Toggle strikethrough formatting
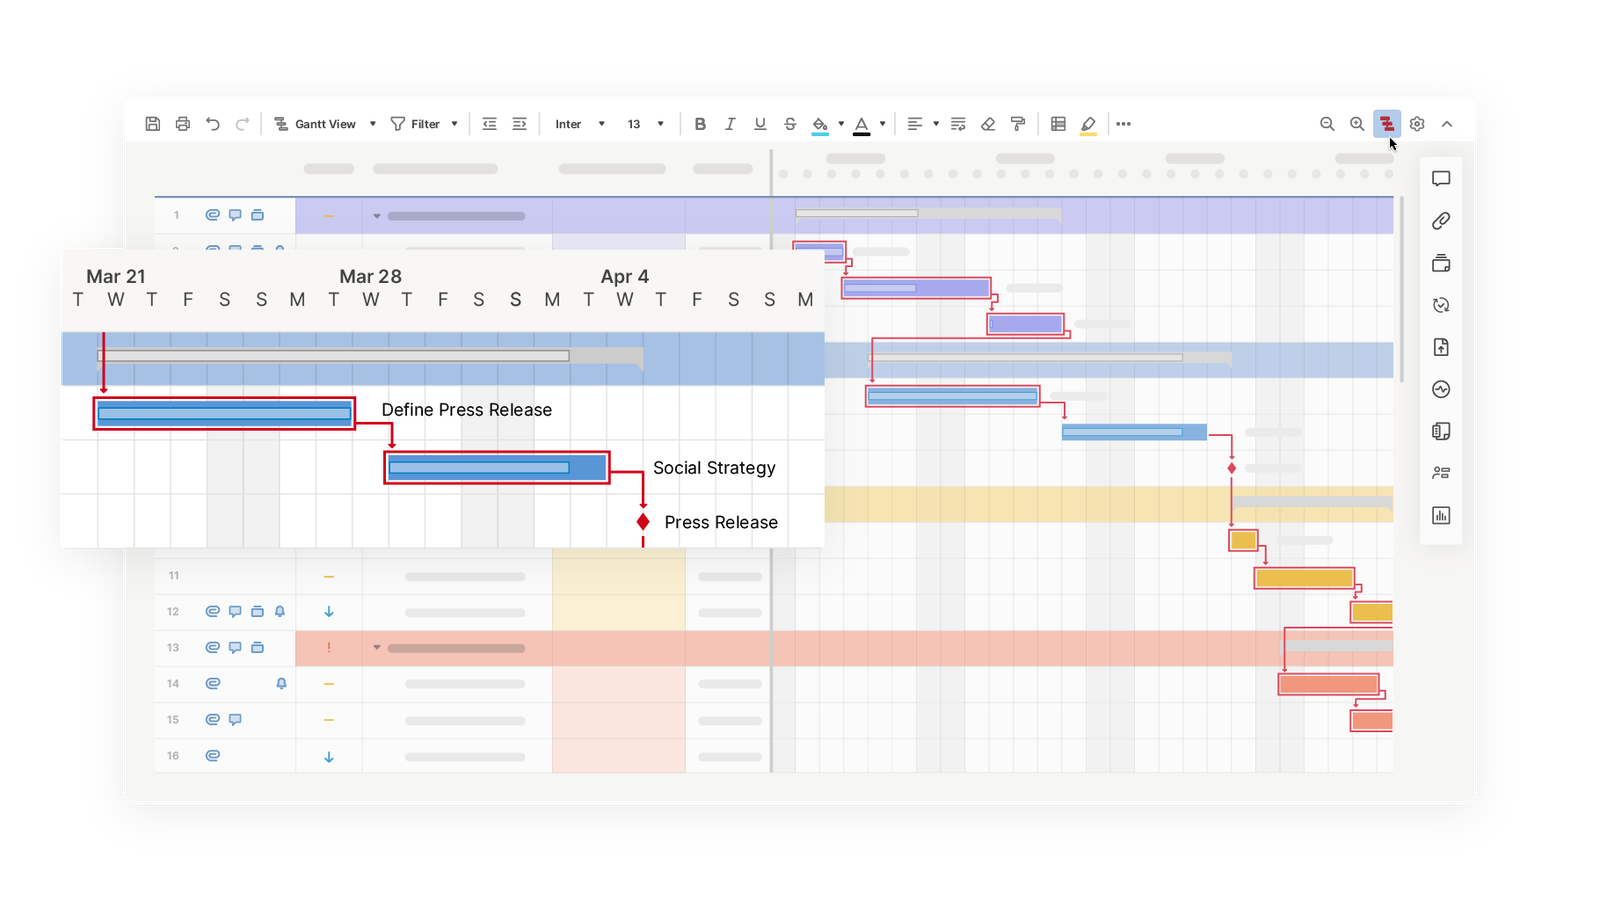 [x=790, y=123]
